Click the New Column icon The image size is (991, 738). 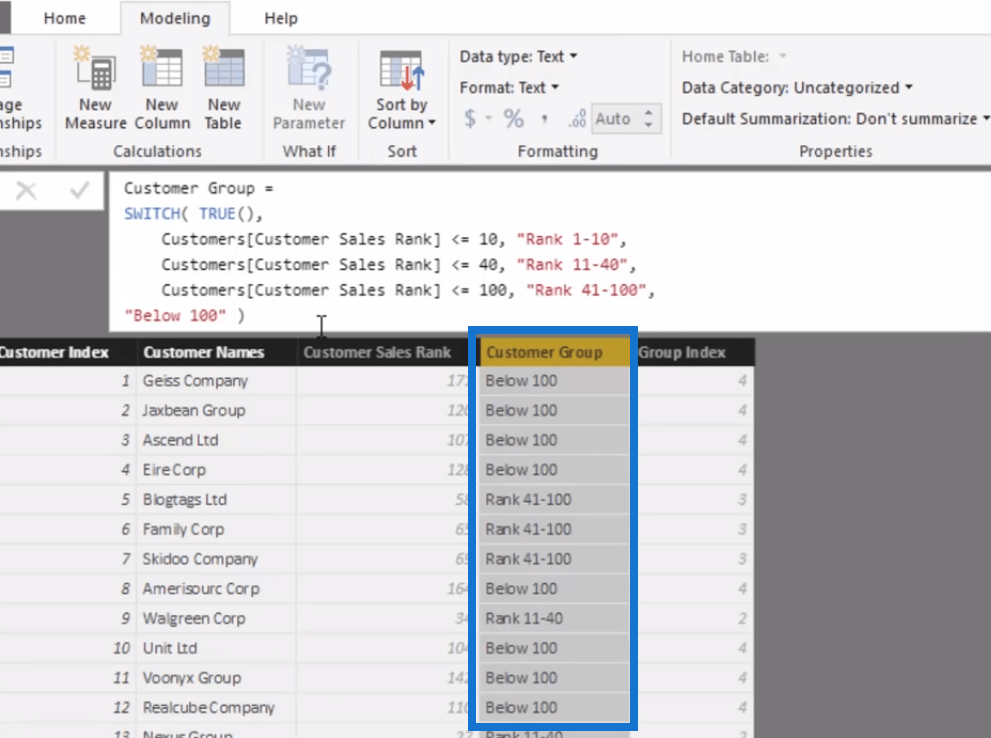162,68
